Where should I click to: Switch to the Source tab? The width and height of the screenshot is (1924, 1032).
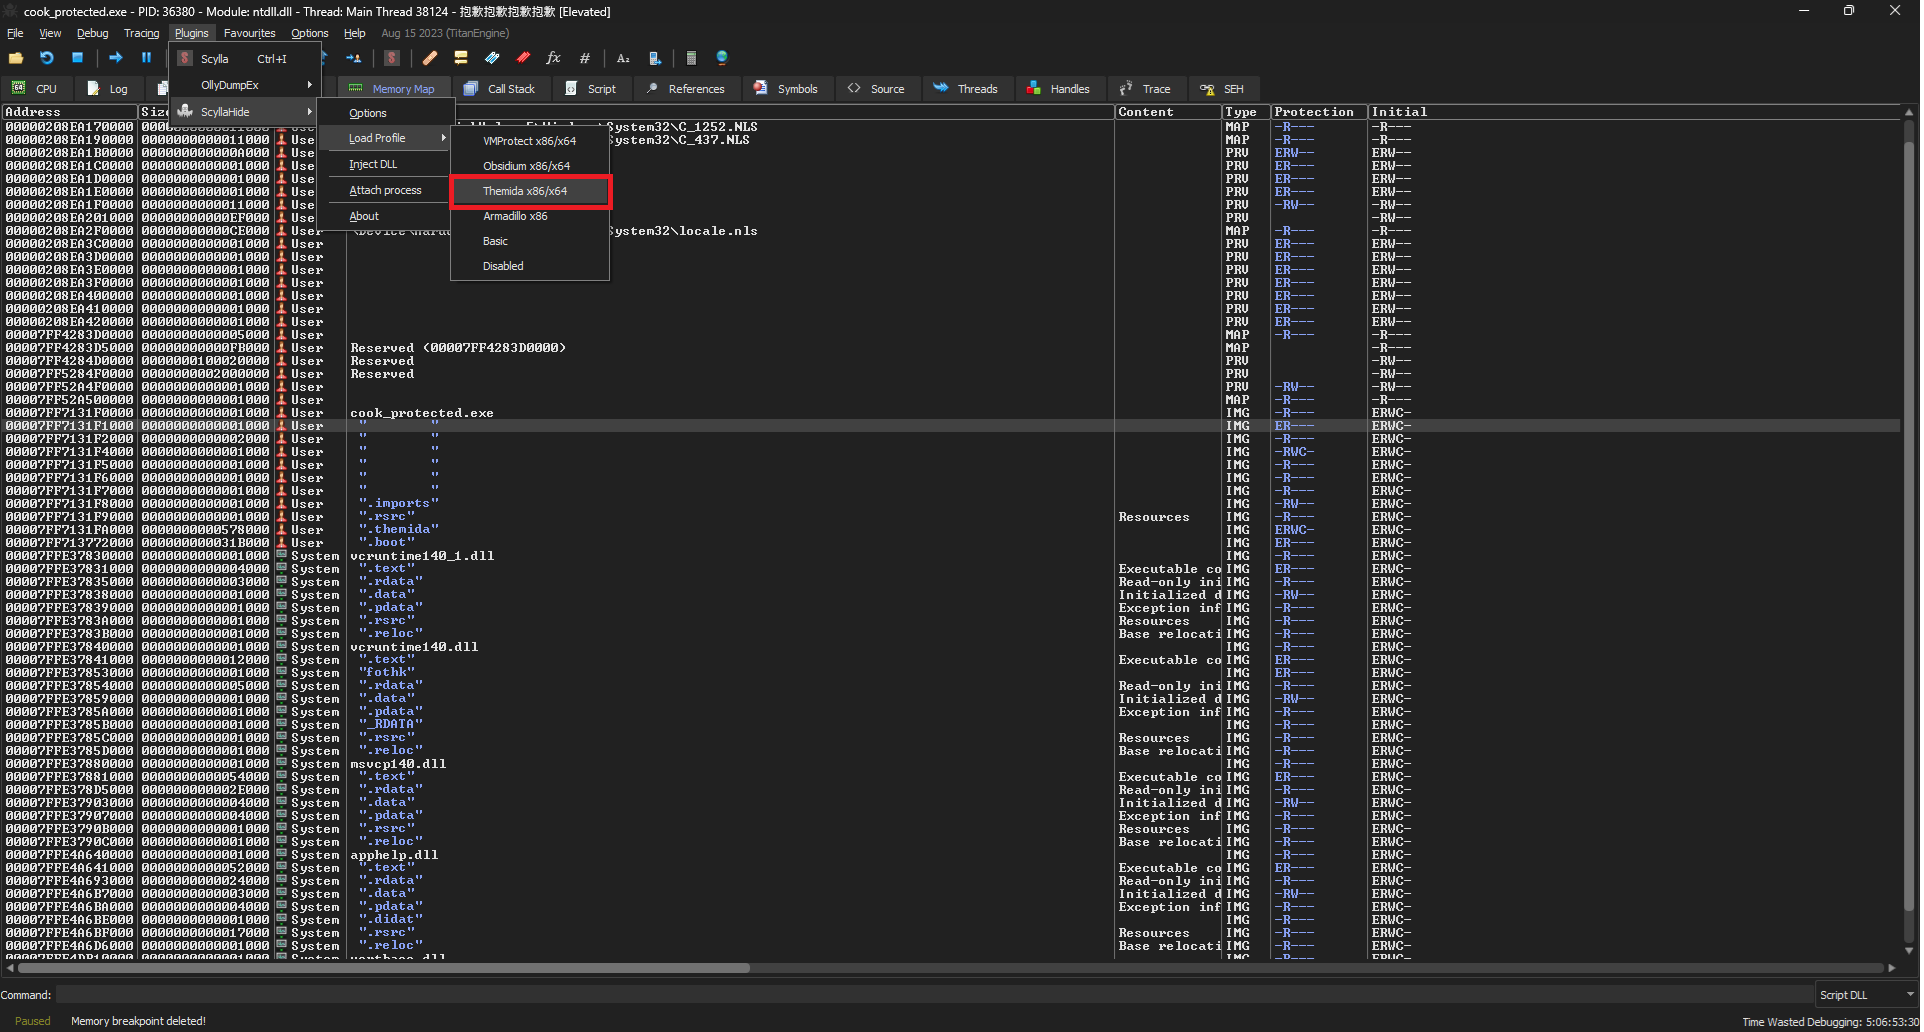(876, 89)
